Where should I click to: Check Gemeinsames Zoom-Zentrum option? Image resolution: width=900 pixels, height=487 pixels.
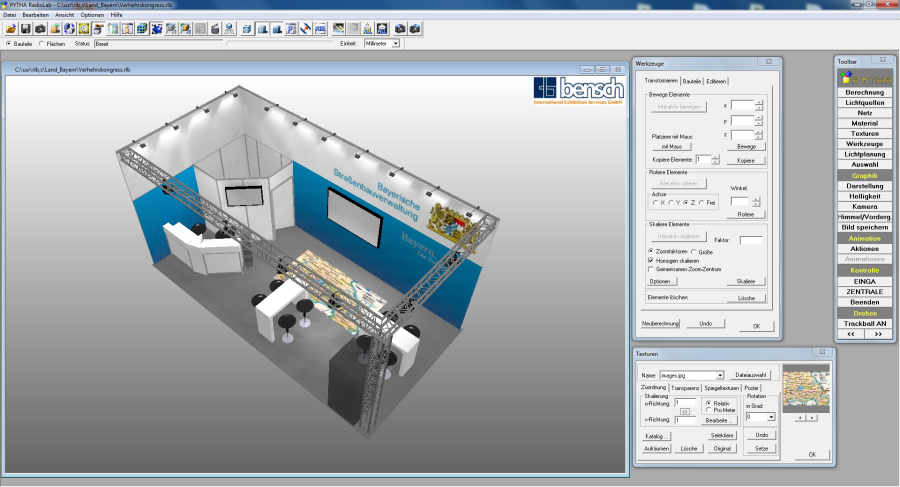point(651,269)
